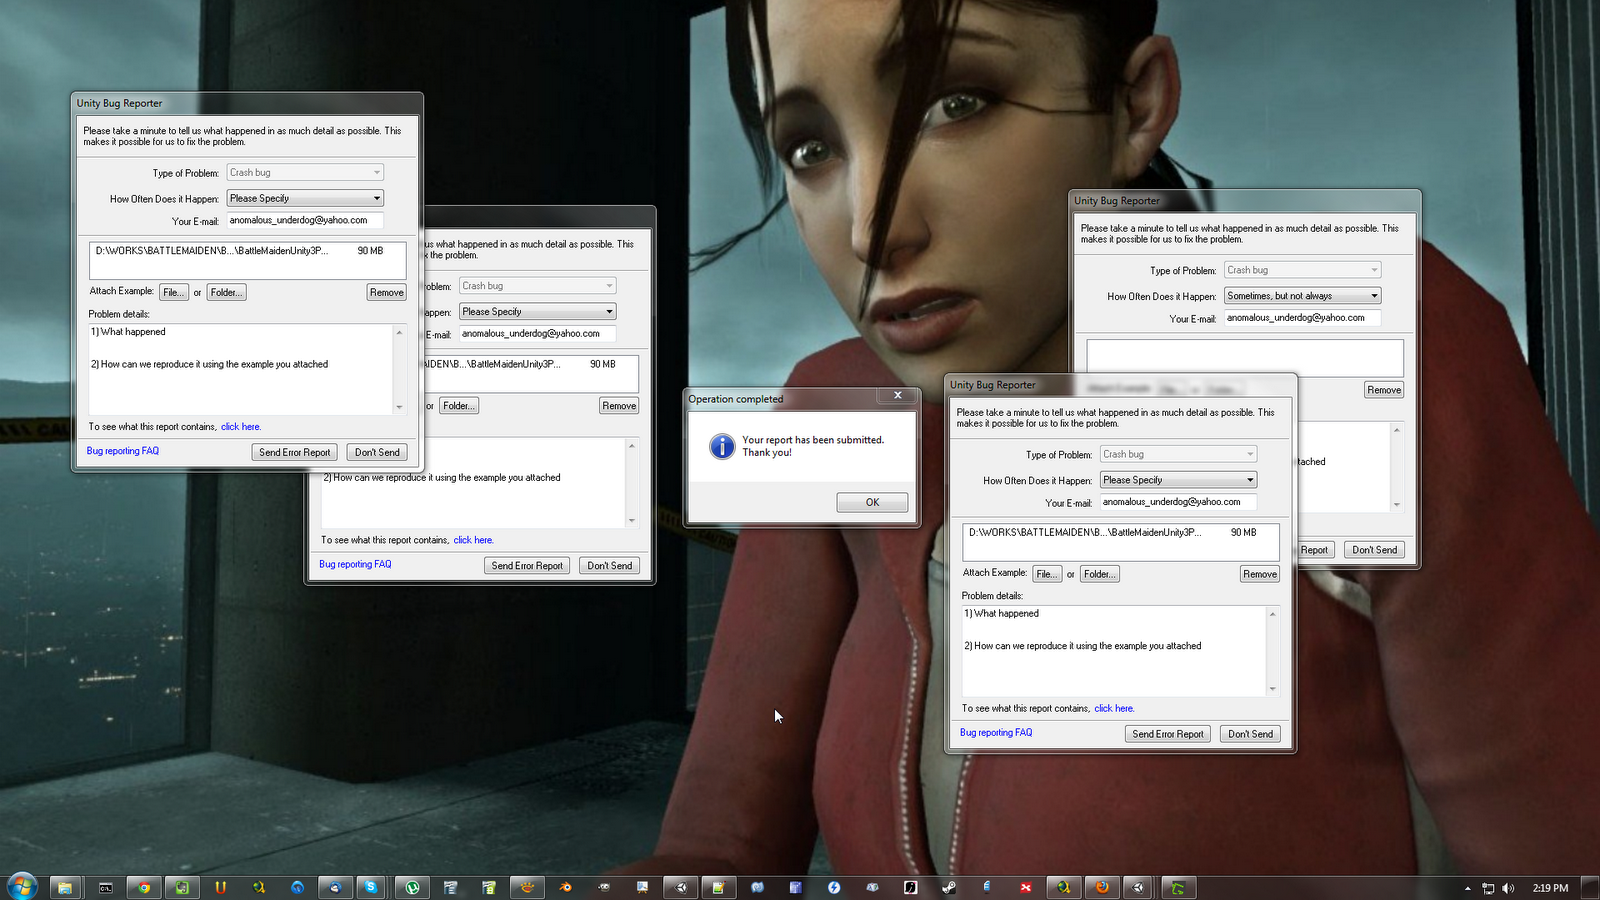Open 'Please Specify' dropdown in partly hidden middle Bug Reporter

[x=538, y=312]
